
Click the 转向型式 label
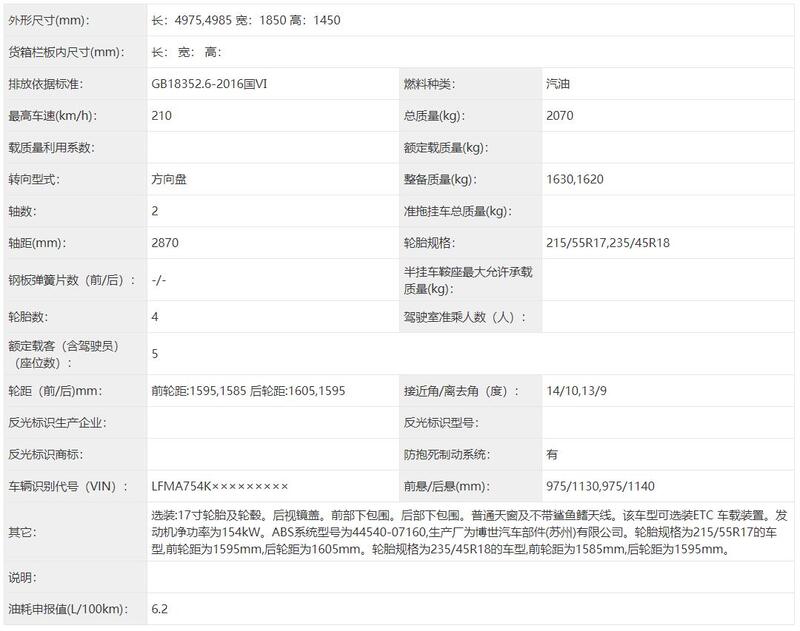34,180
